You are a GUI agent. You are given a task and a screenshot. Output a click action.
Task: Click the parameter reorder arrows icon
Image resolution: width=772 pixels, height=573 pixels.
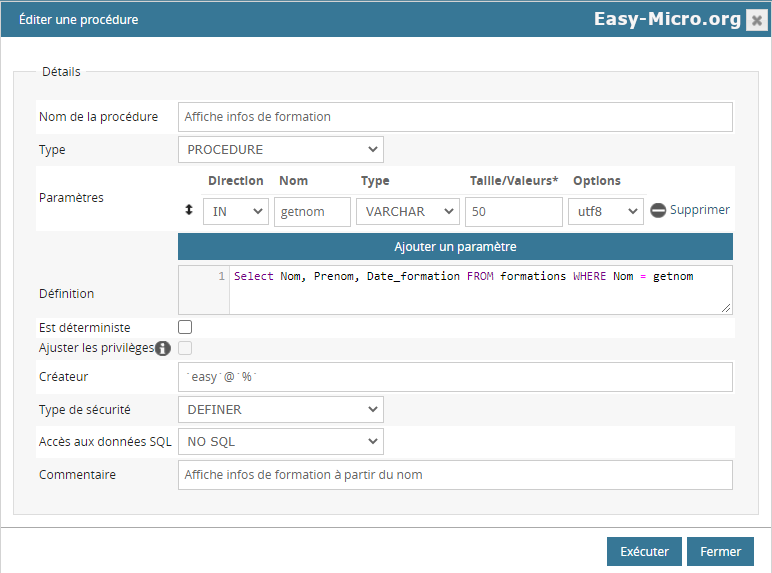coord(189,210)
